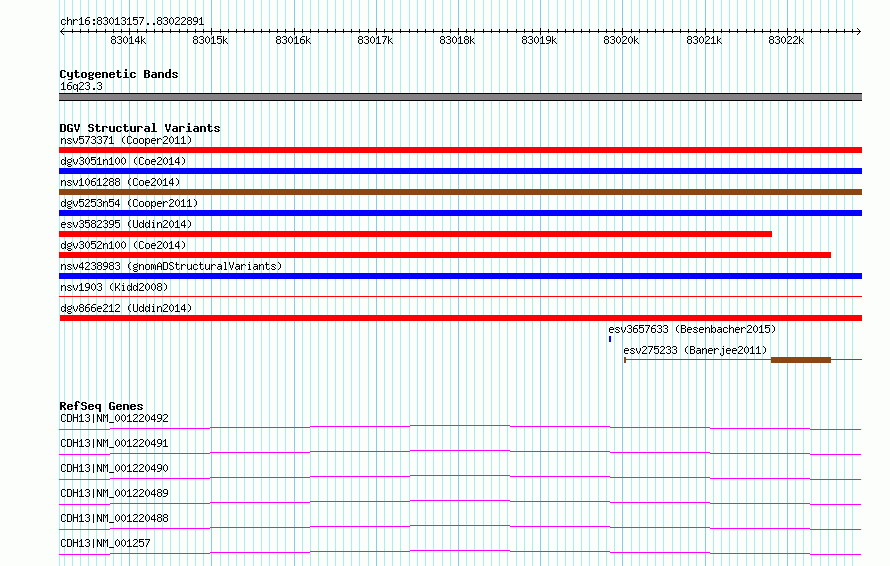Select the DGV Structural Variants track title
Screen dimensions: 890x566
(140, 128)
